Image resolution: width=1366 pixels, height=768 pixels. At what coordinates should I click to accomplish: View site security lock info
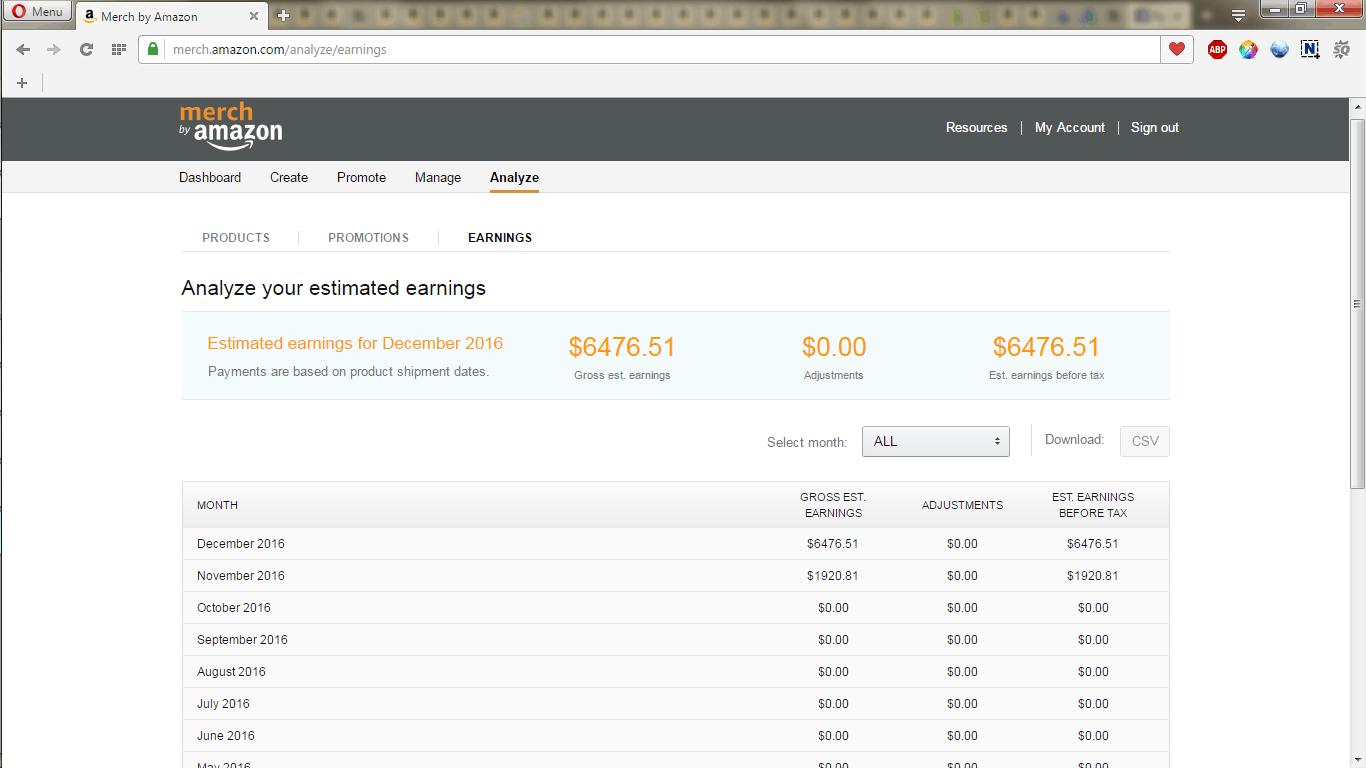[153, 49]
